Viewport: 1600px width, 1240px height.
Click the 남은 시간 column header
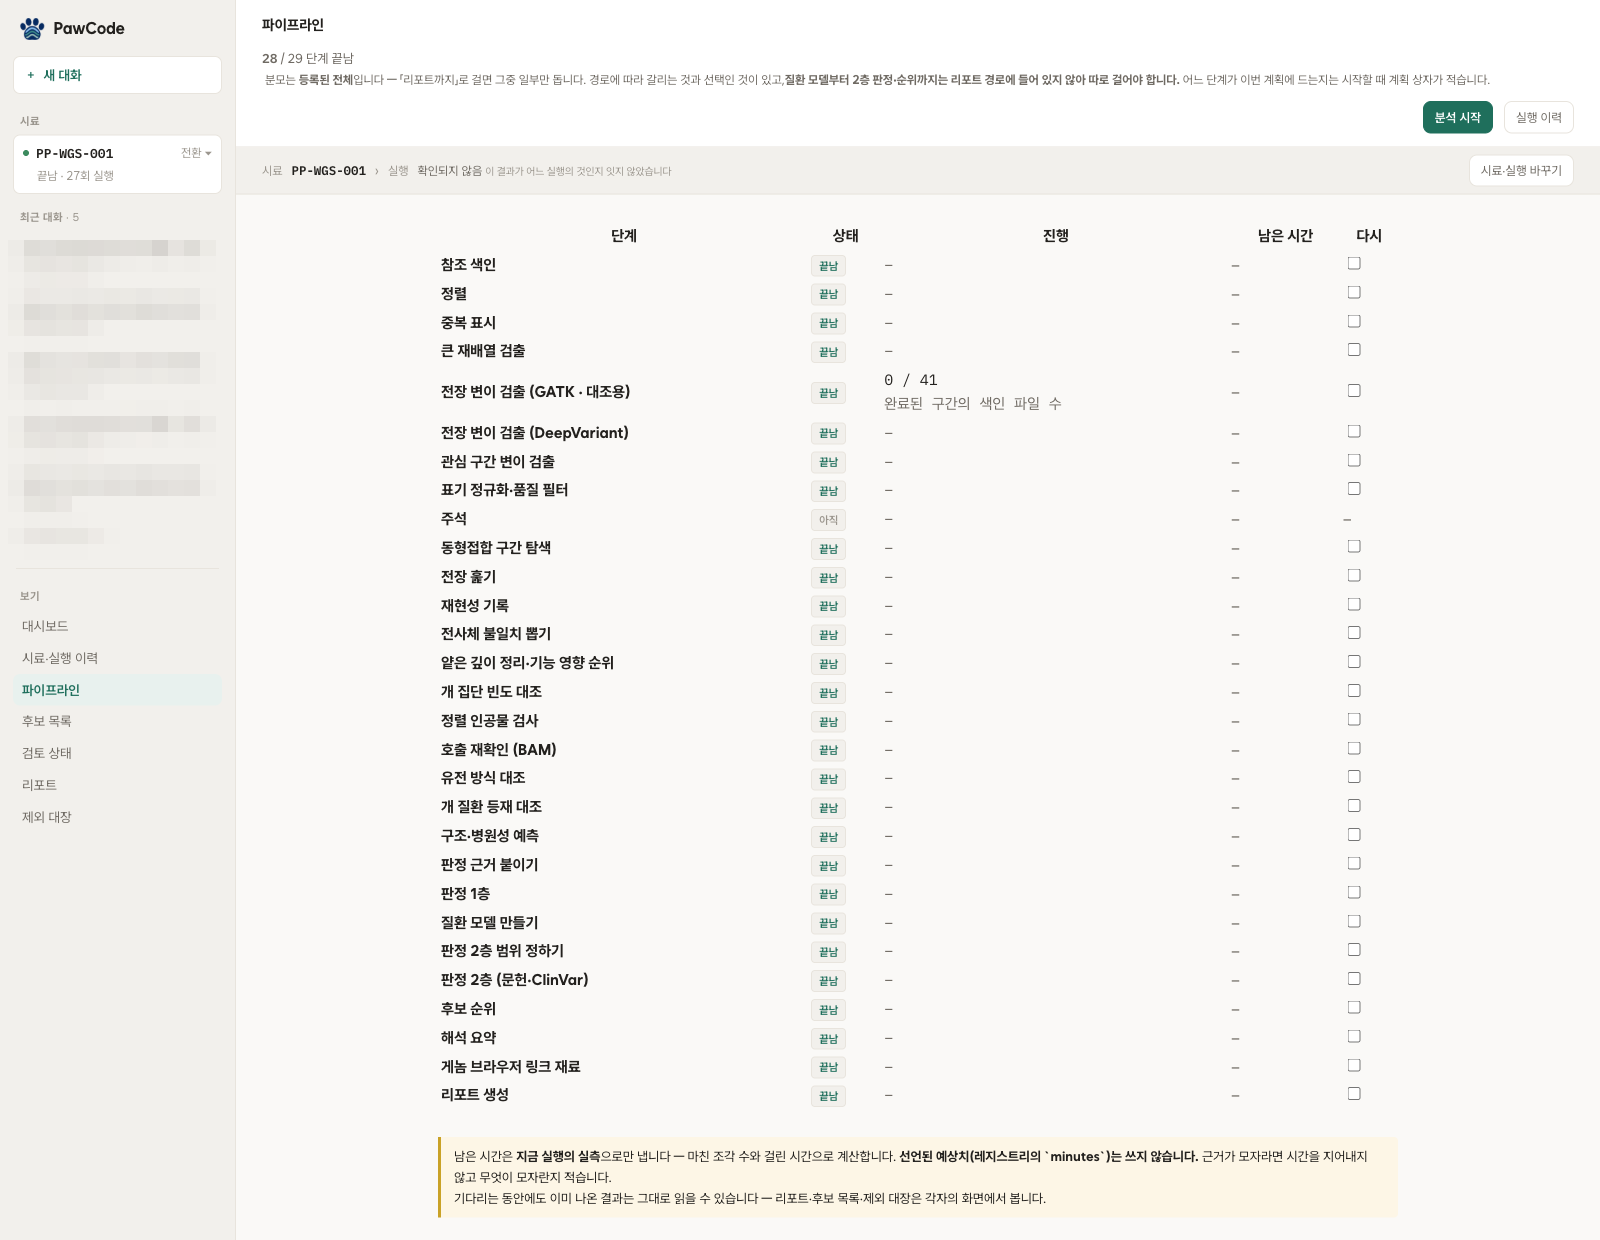(x=1285, y=236)
